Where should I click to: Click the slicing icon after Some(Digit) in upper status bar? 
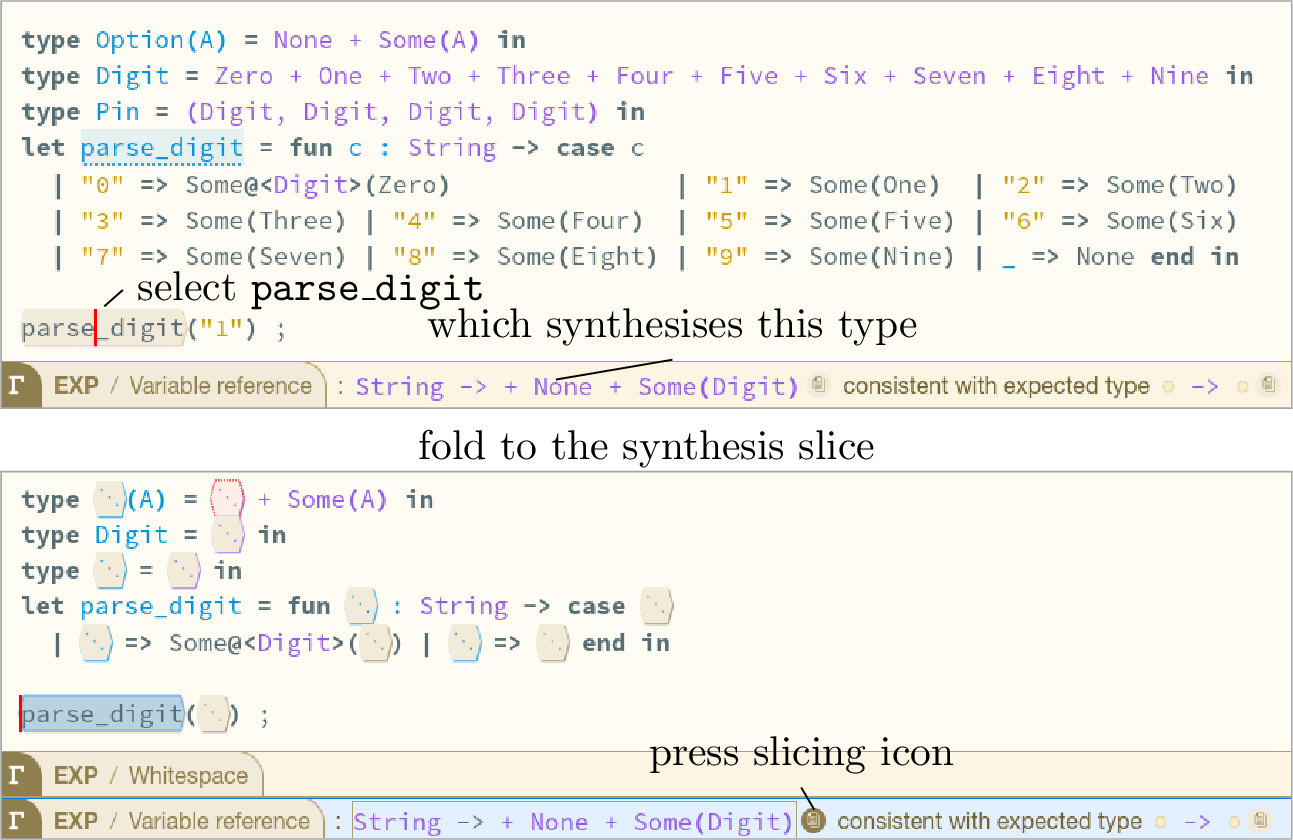[x=818, y=385]
